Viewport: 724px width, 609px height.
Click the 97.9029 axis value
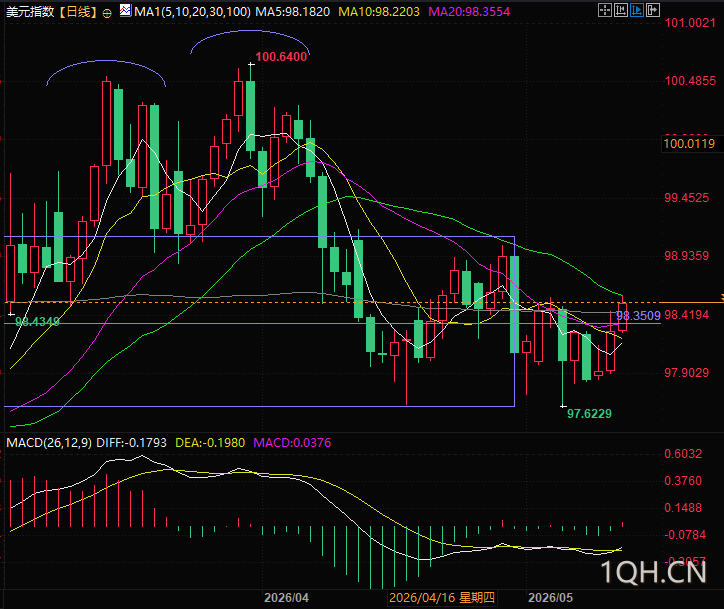point(686,373)
